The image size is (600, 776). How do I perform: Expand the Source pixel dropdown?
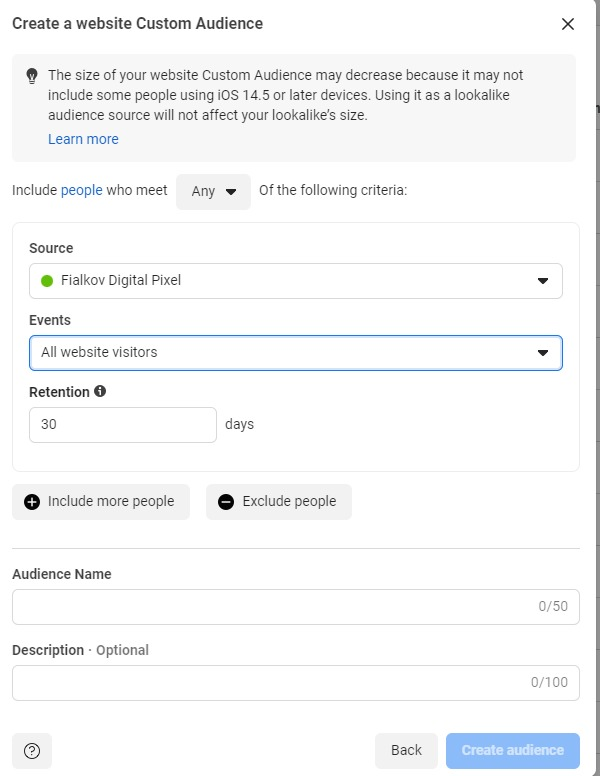click(x=296, y=281)
